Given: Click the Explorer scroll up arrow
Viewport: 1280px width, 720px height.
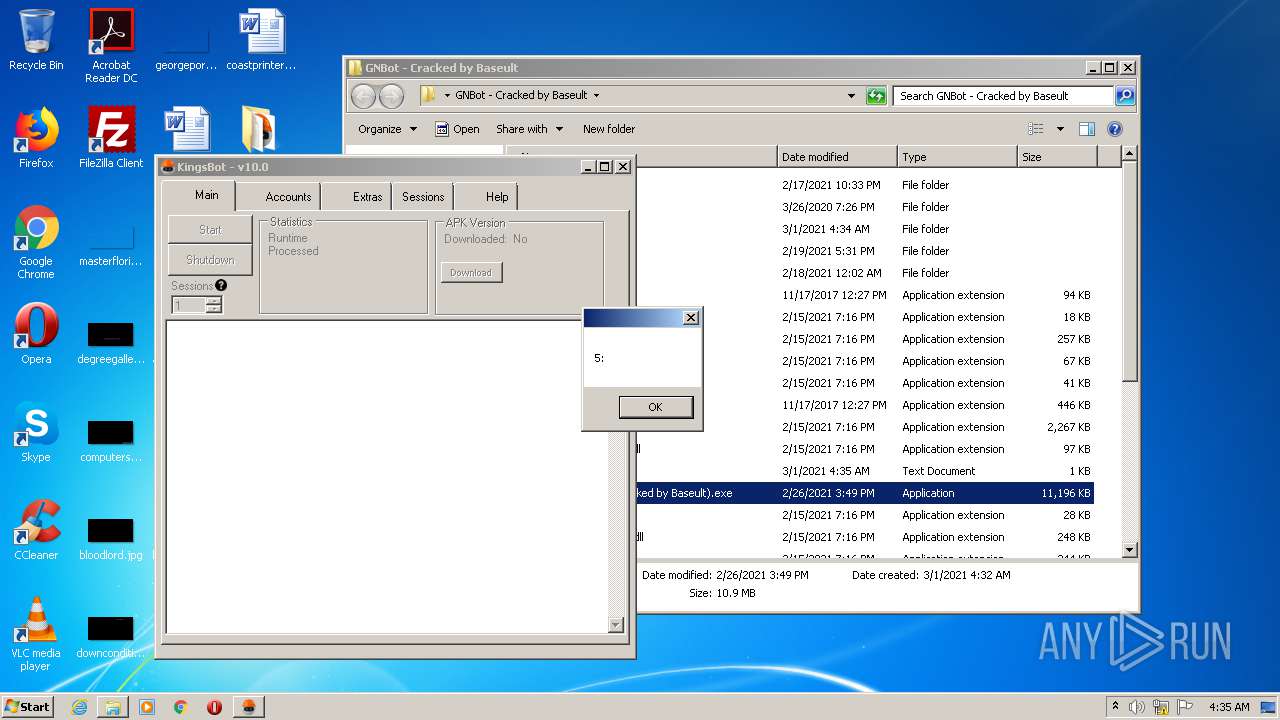Looking at the screenshot, I should tap(1129, 154).
